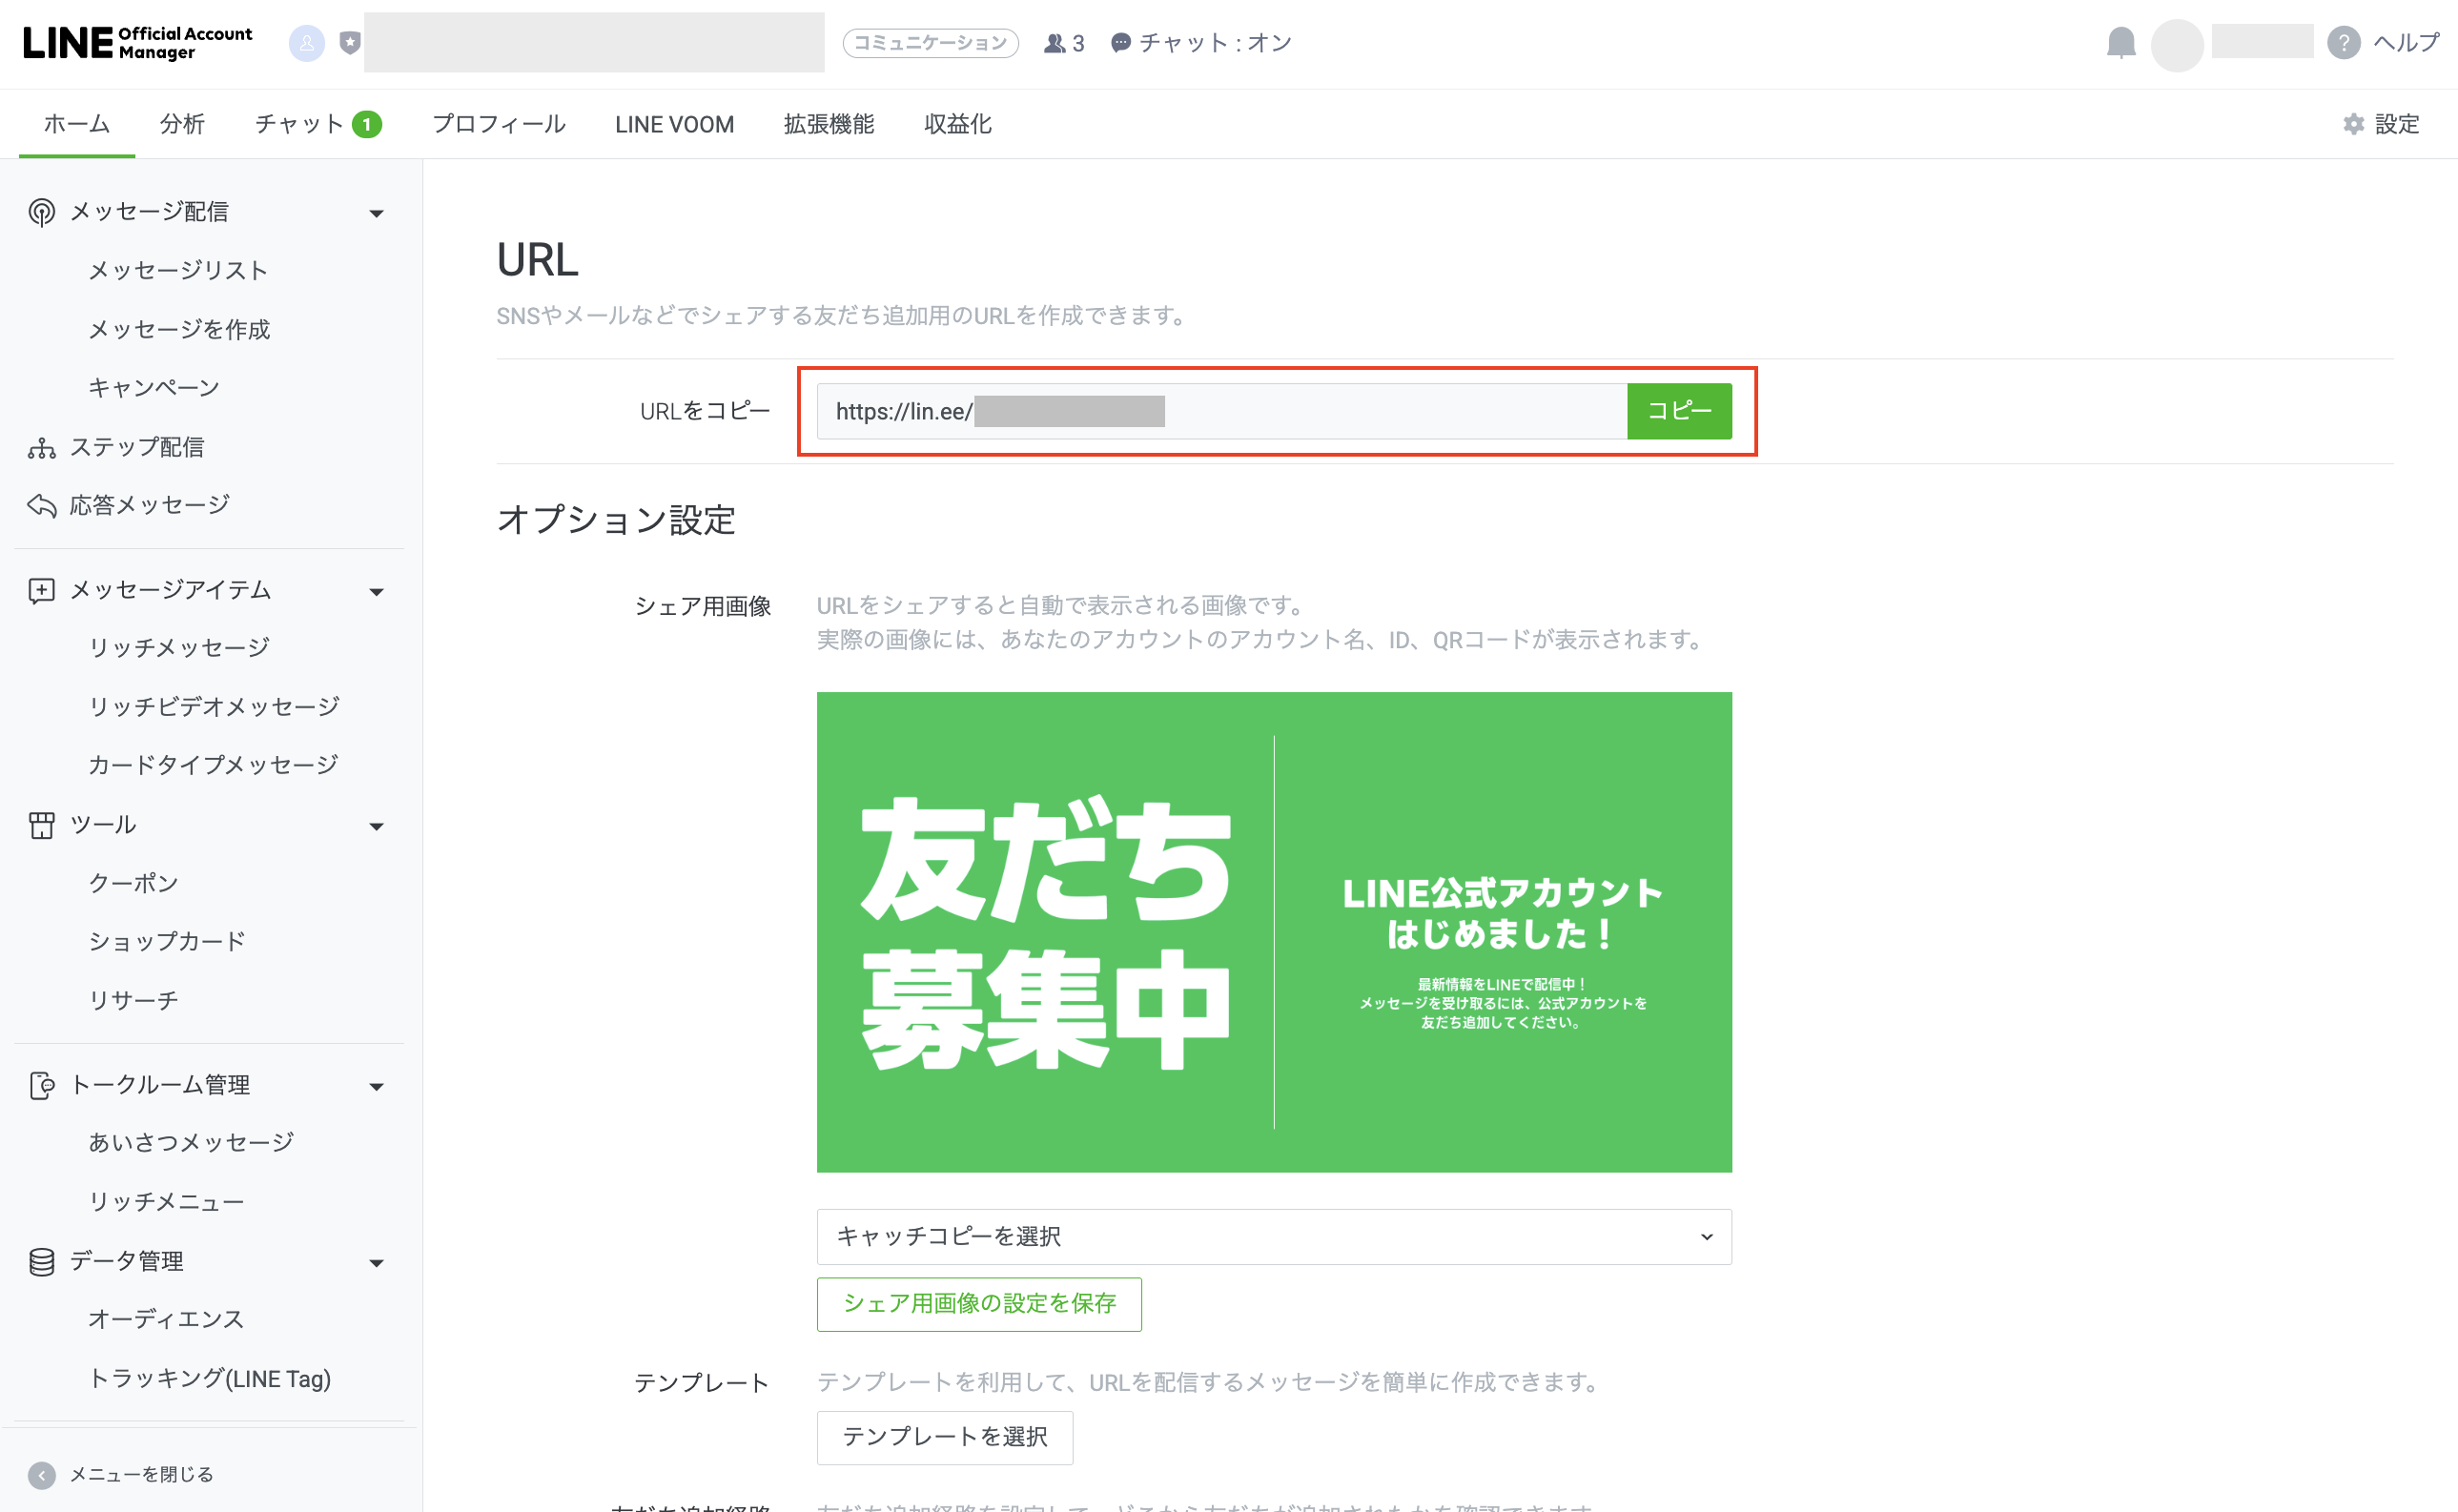Open オーディエンス in the sidebar
This screenshot has width=2458, height=1512.
point(166,1320)
